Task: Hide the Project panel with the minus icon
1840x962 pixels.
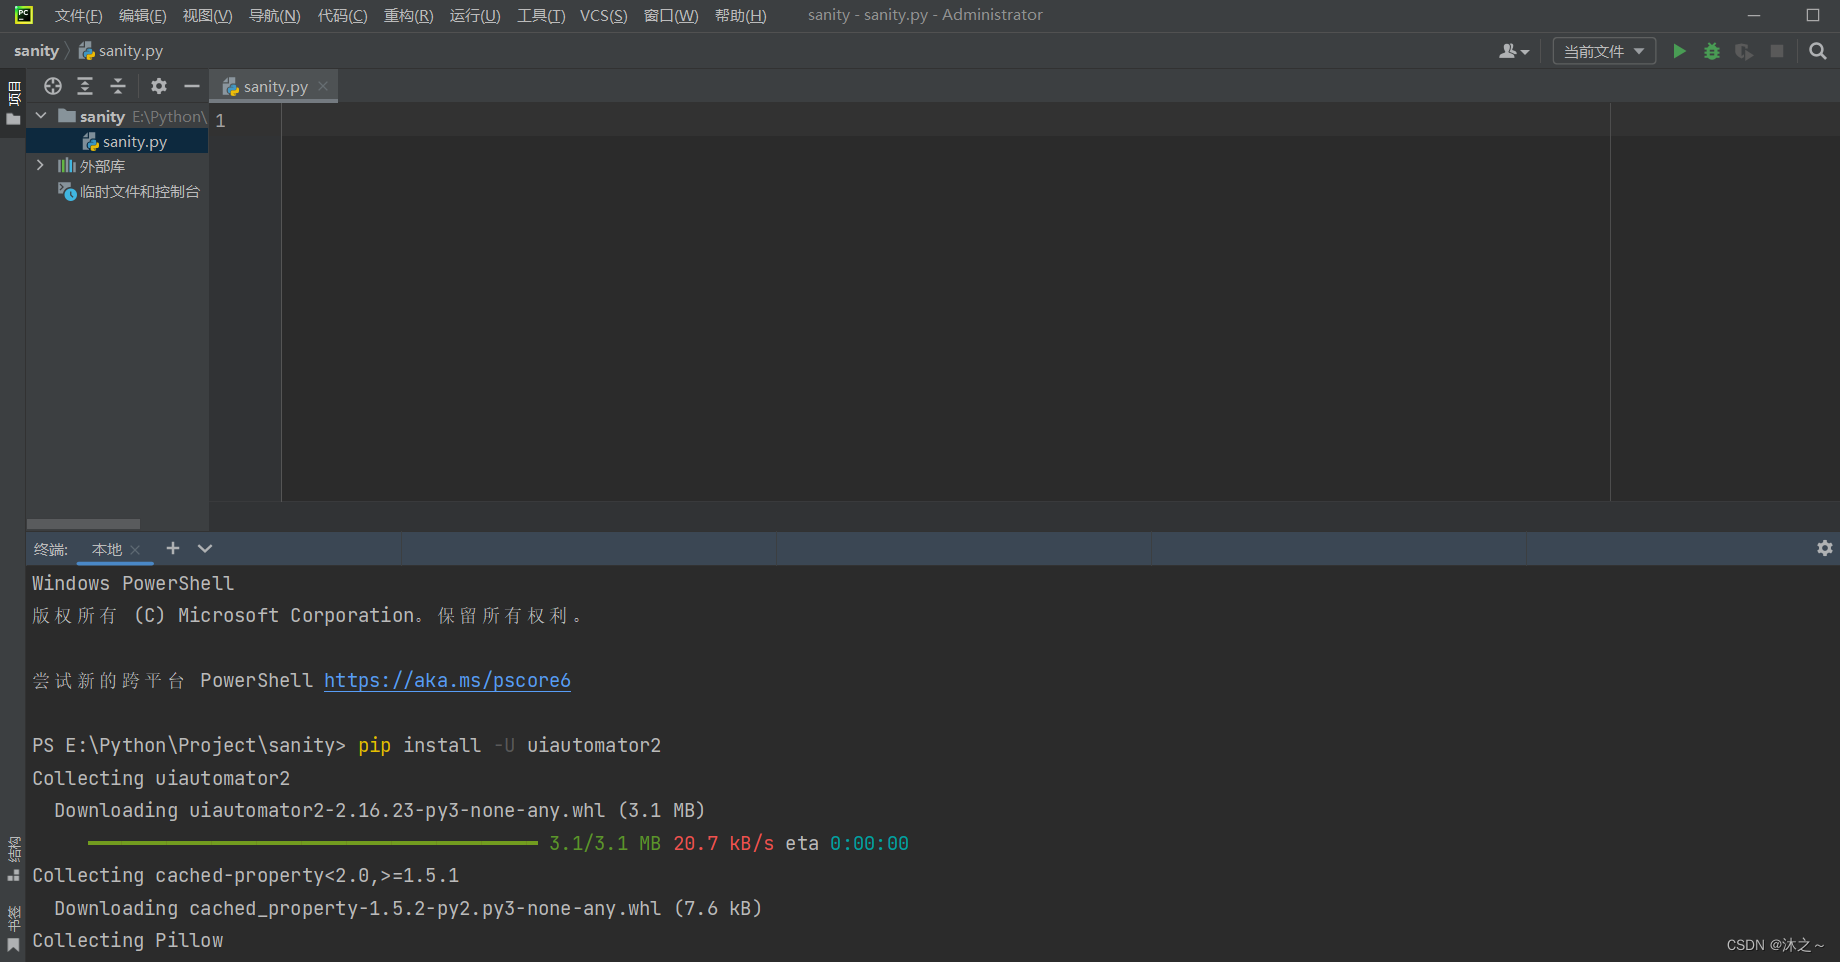Action: (x=191, y=86)
